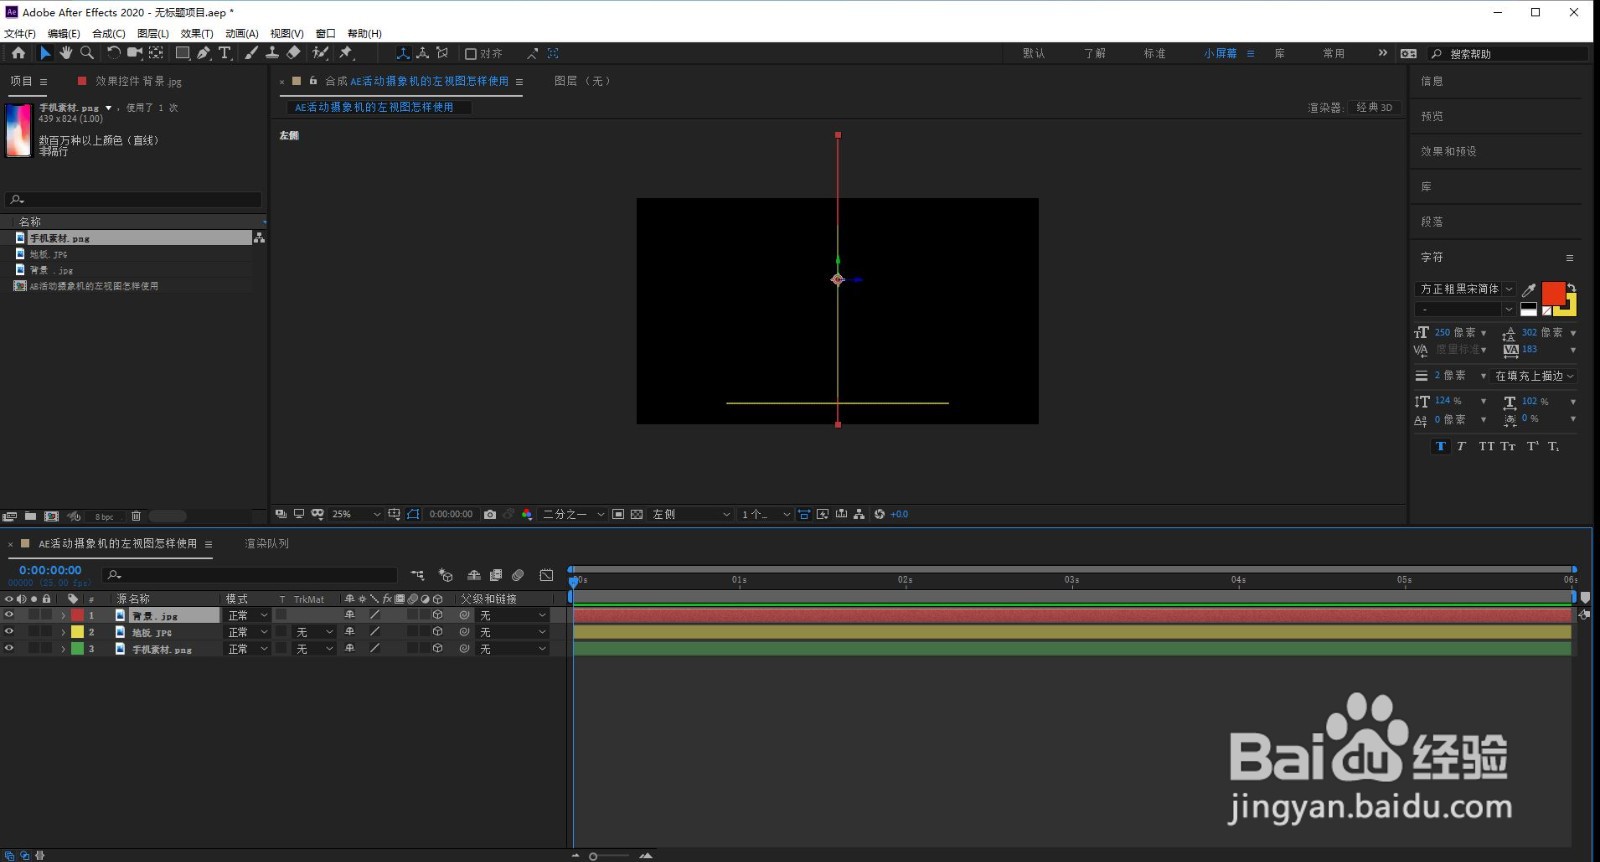The height and width of the screenshot is (862, 1600).
Task: Click the Local Axis Mode icon
Action: tap(402, 53)
